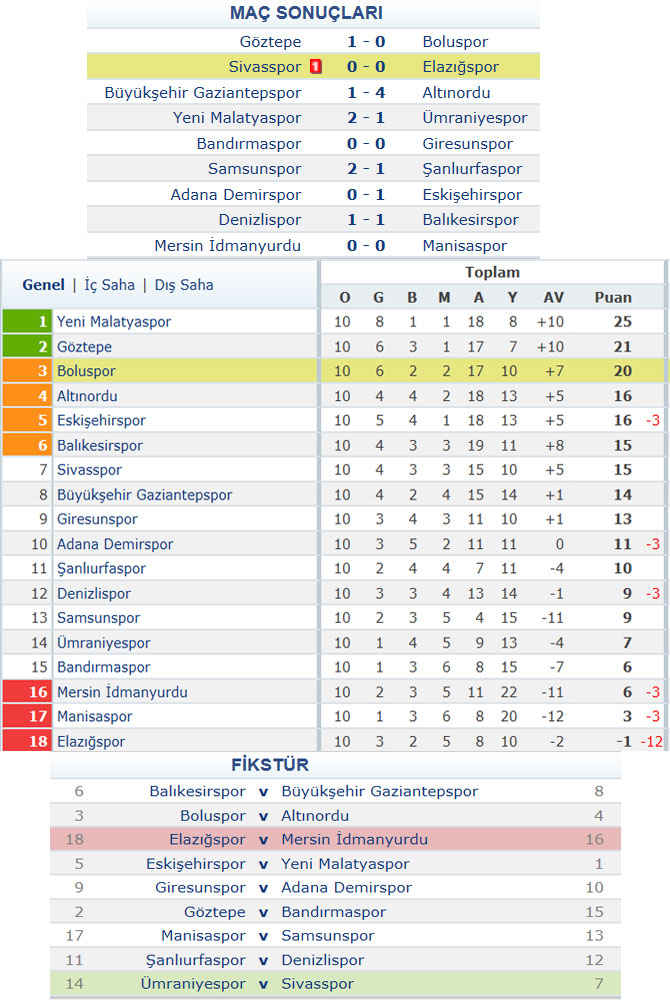Click the Göztepe 1 - 0 Boluspor score

coord(366,41)
